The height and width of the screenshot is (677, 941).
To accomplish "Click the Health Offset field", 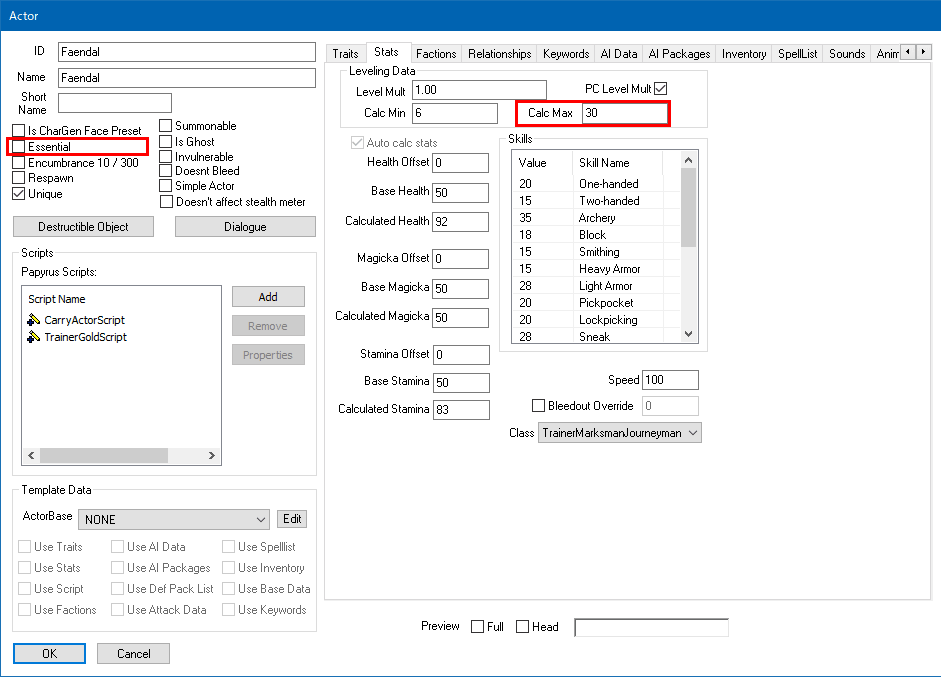I will pos(461,163).
